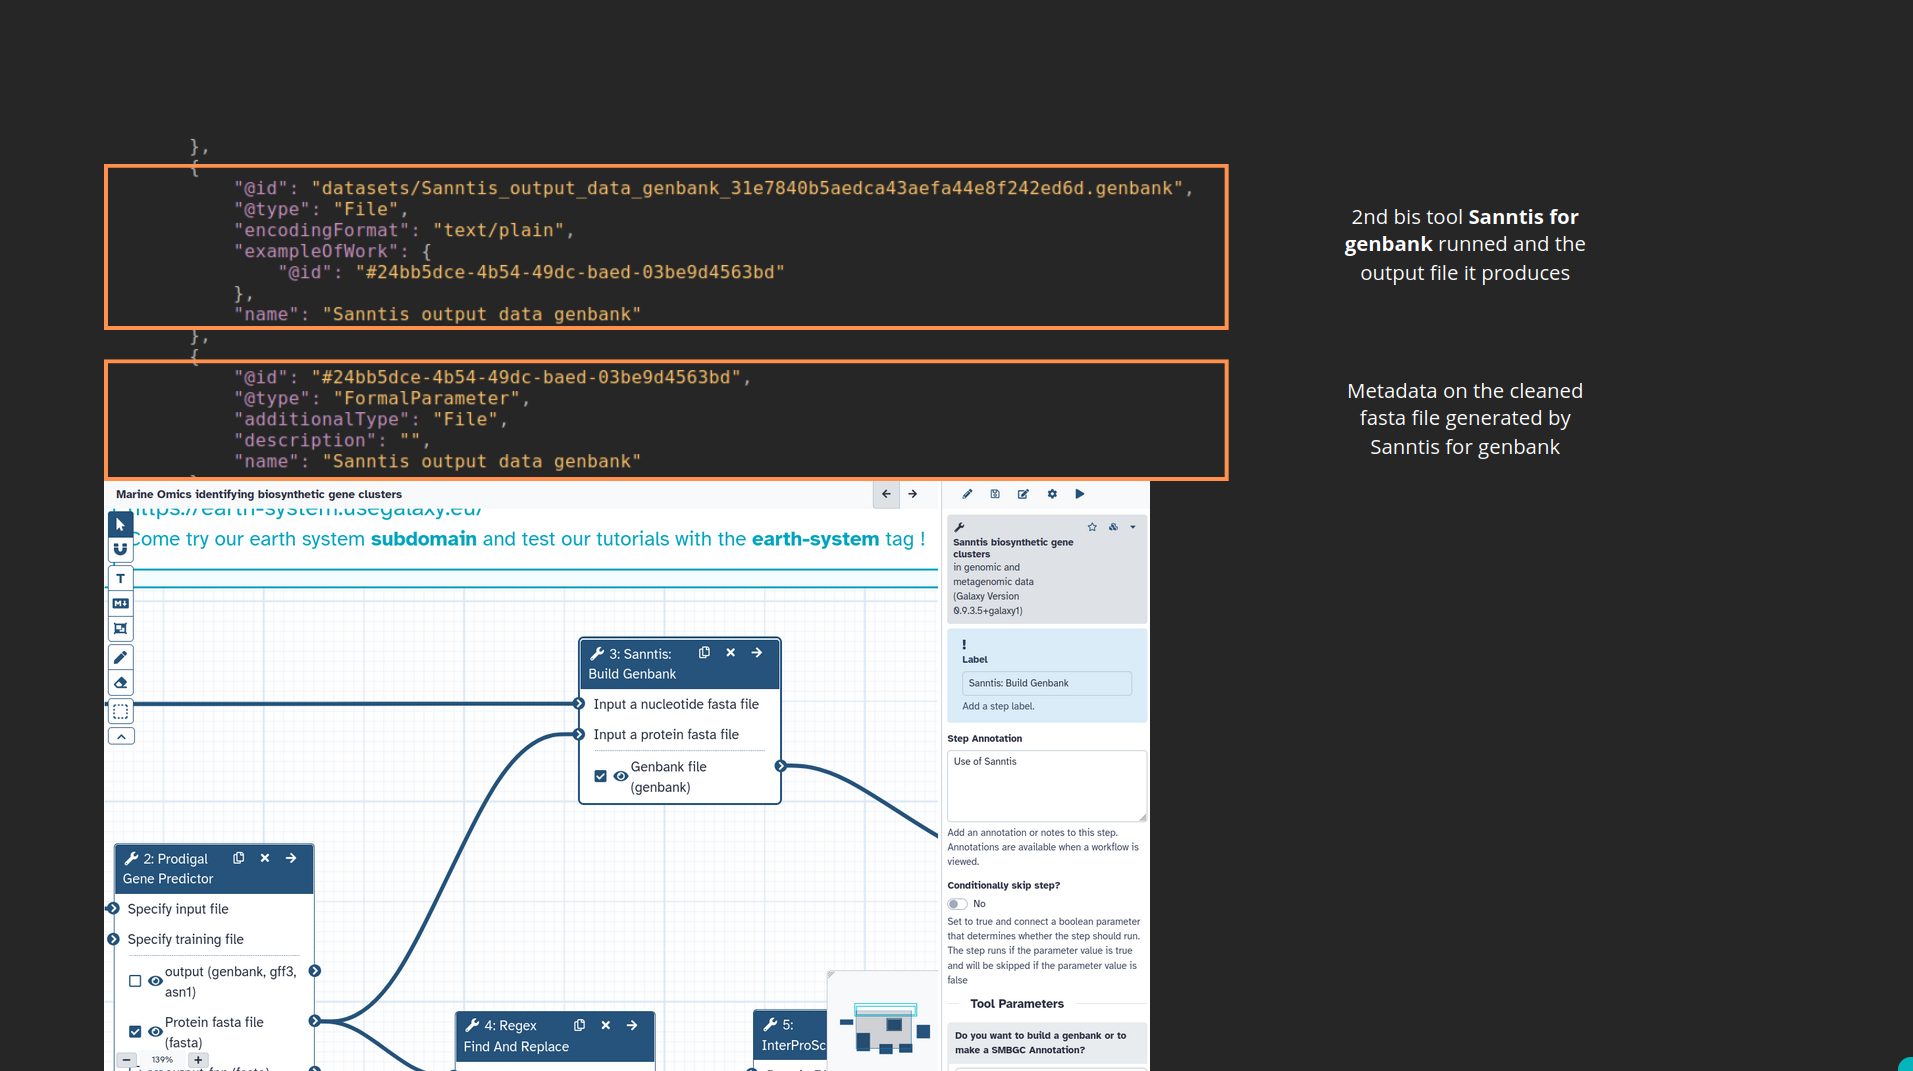Image resolution: width=1913 pixels, height=1071 pixels.
Task: Open workflow options gear icon
Action: pyautogui.click(x=1052, y=494)
